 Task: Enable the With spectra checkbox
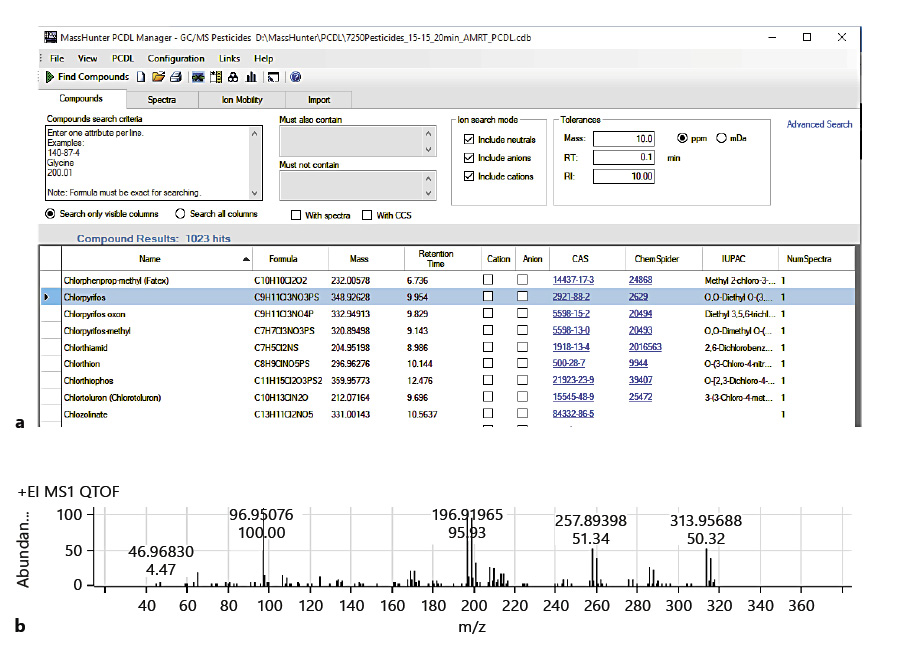click(296, 215)
